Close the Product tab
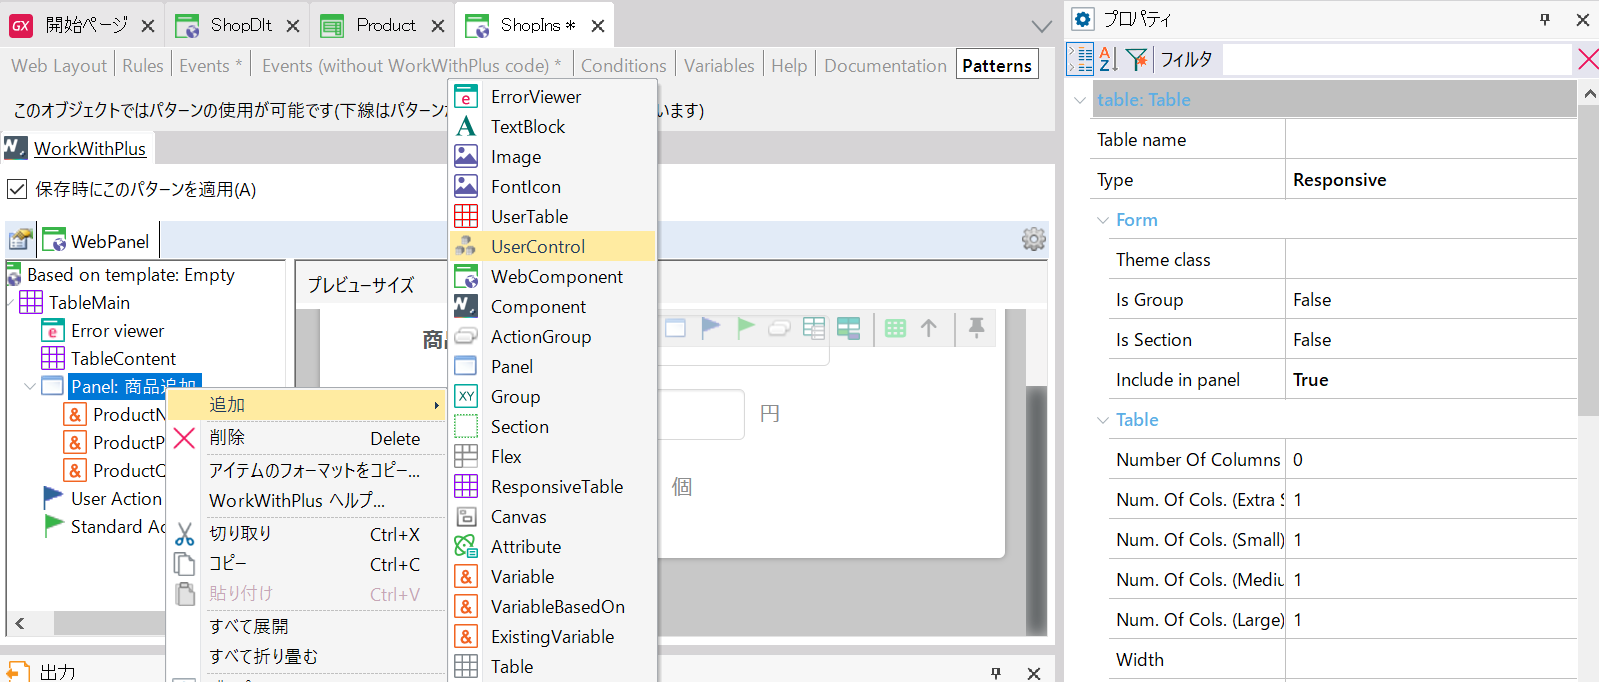 (438, 26)
